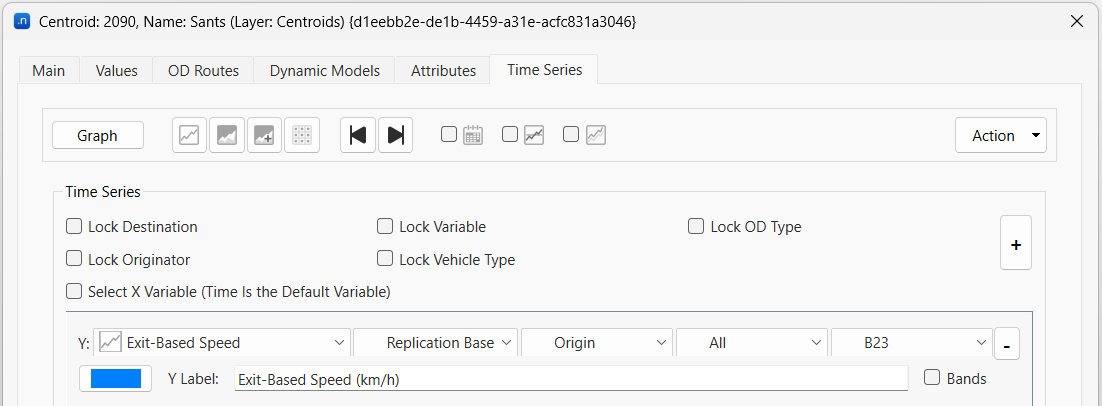Image resolution: width=1102 pixels, height=406 pixels.
Task: Open the Action menu button
Action: coord(1000,135)
